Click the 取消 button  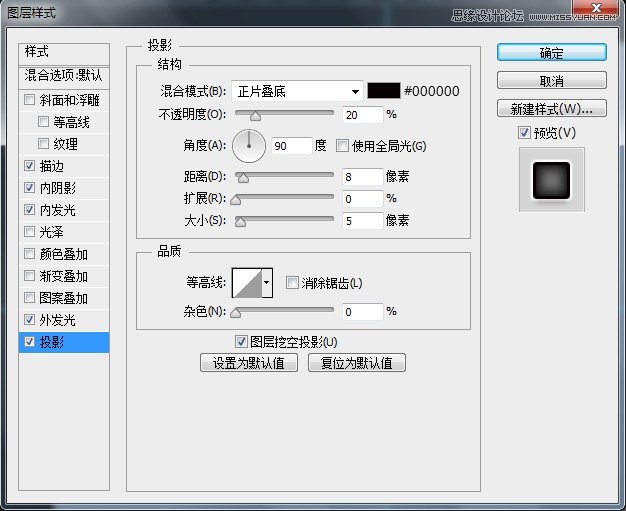coord(552,81)
